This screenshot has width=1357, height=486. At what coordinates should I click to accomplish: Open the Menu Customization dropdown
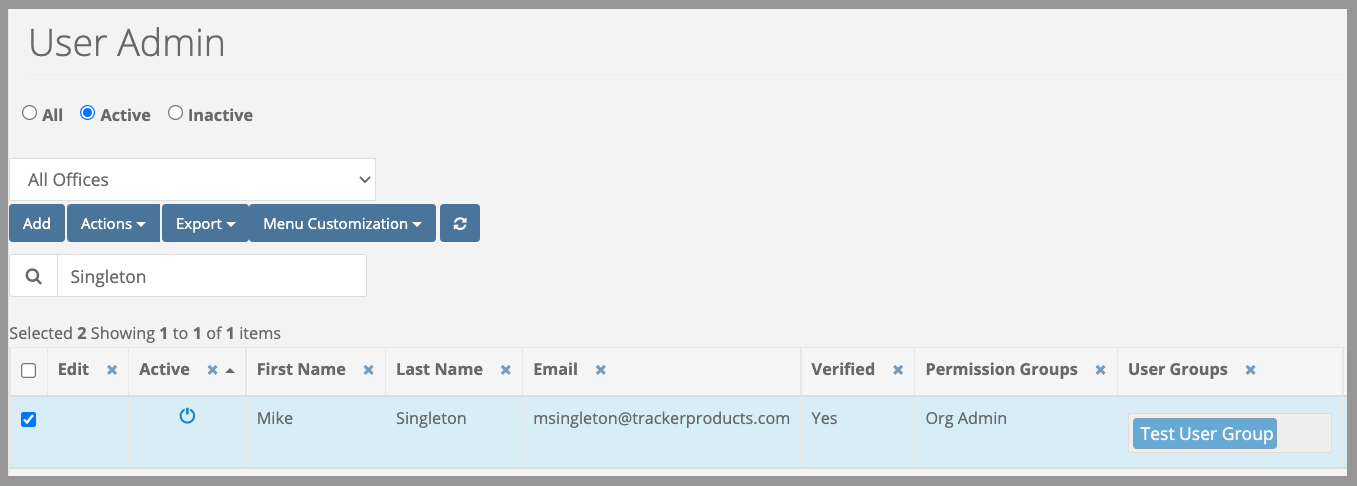(x=342, y=224)
